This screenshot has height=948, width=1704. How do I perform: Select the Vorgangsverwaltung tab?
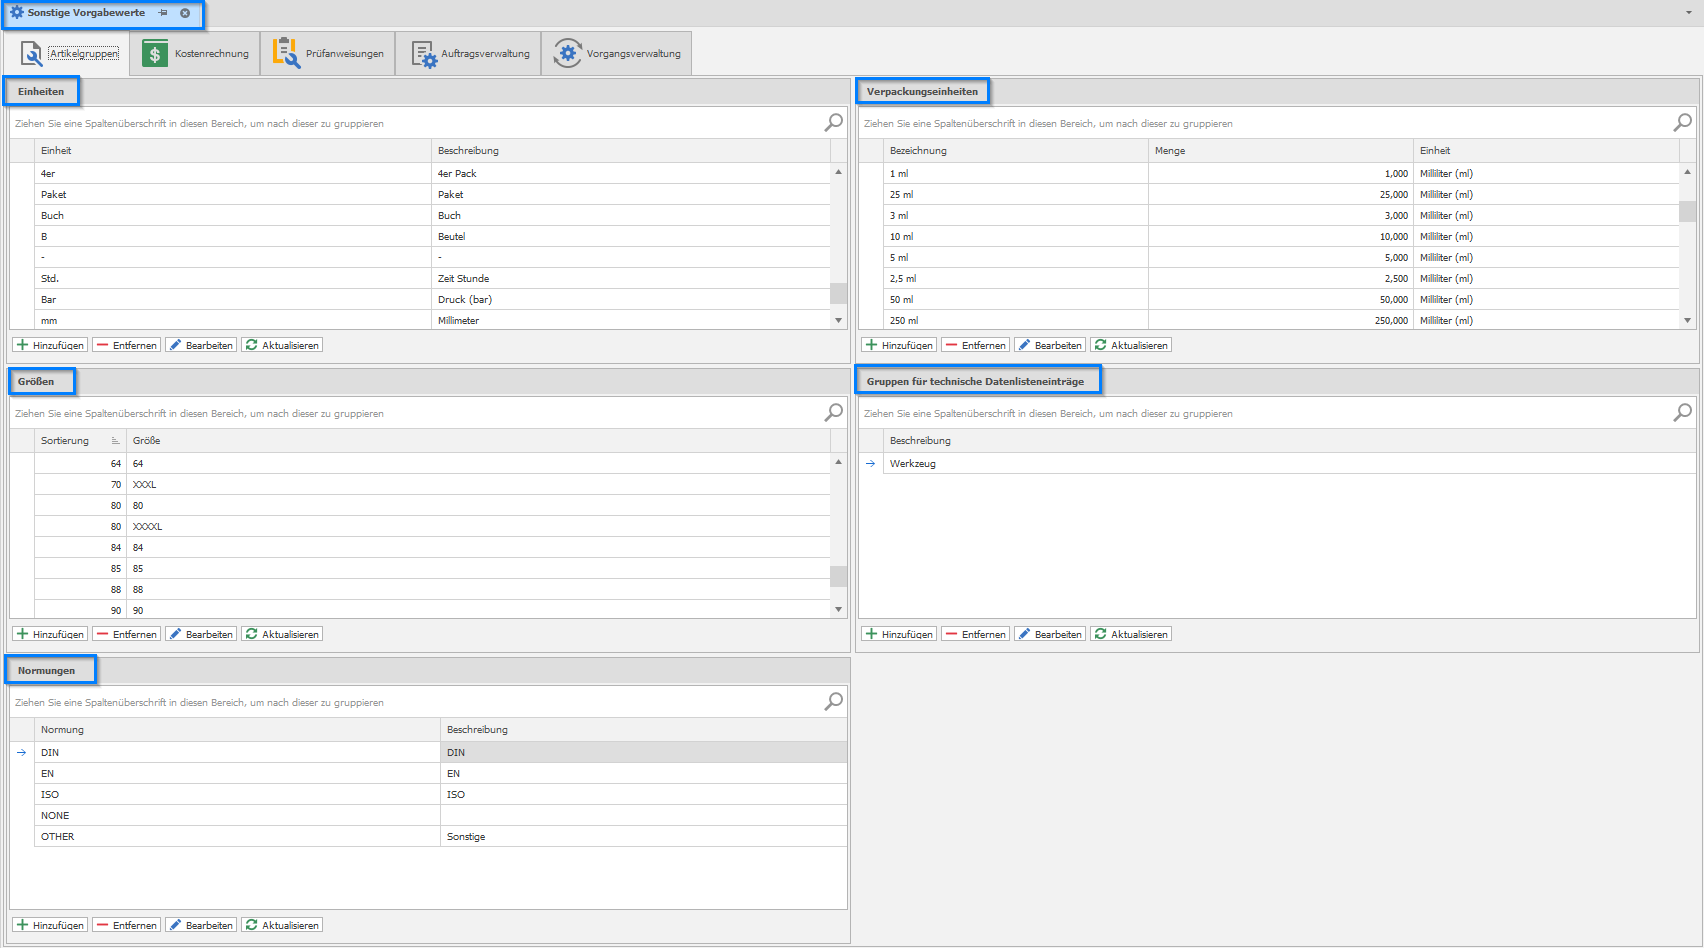[616, 54]
